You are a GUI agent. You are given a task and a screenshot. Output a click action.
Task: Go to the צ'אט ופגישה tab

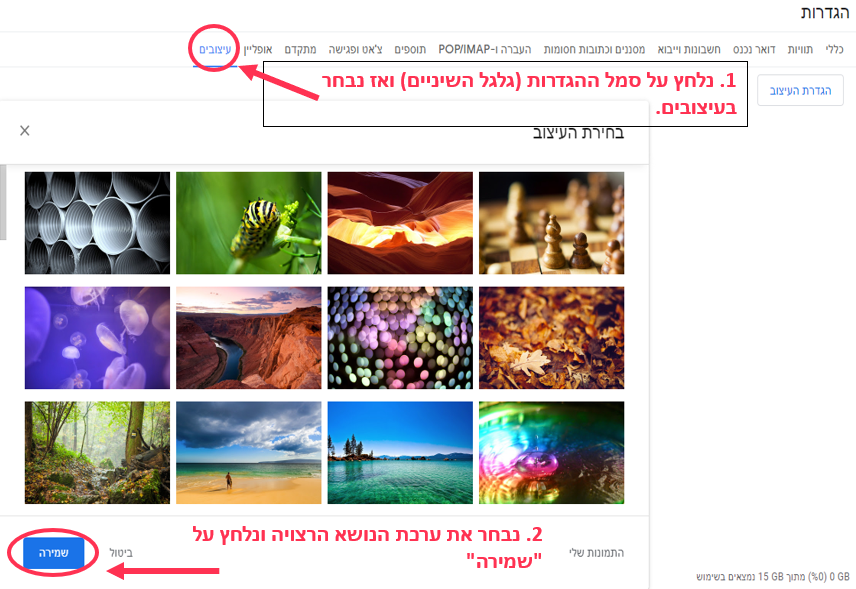(355, 50)
